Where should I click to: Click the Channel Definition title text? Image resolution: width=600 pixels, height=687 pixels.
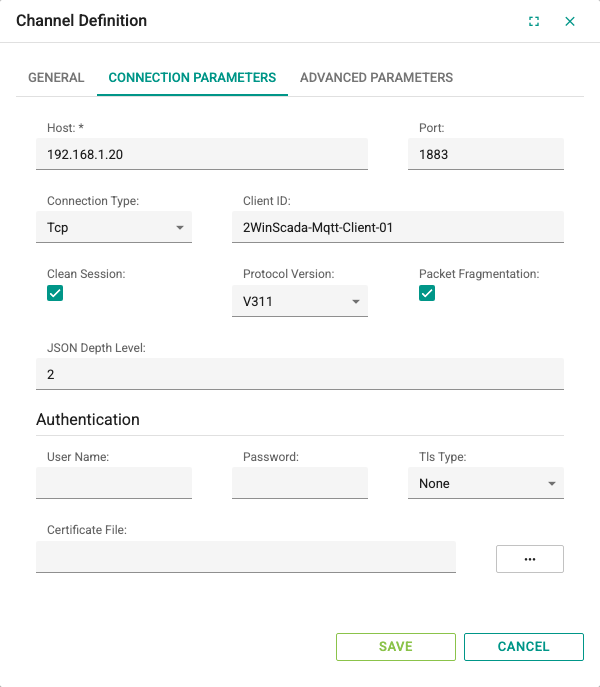click(82, 21)
